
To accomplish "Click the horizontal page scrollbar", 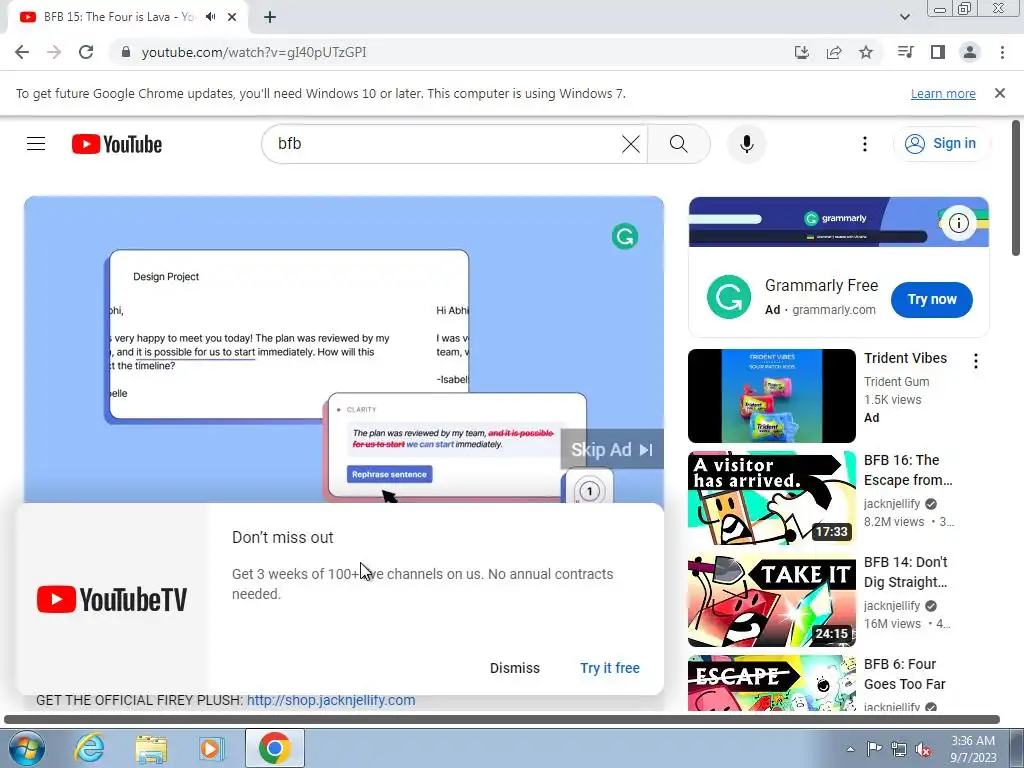I will click(x=502, y=720).
